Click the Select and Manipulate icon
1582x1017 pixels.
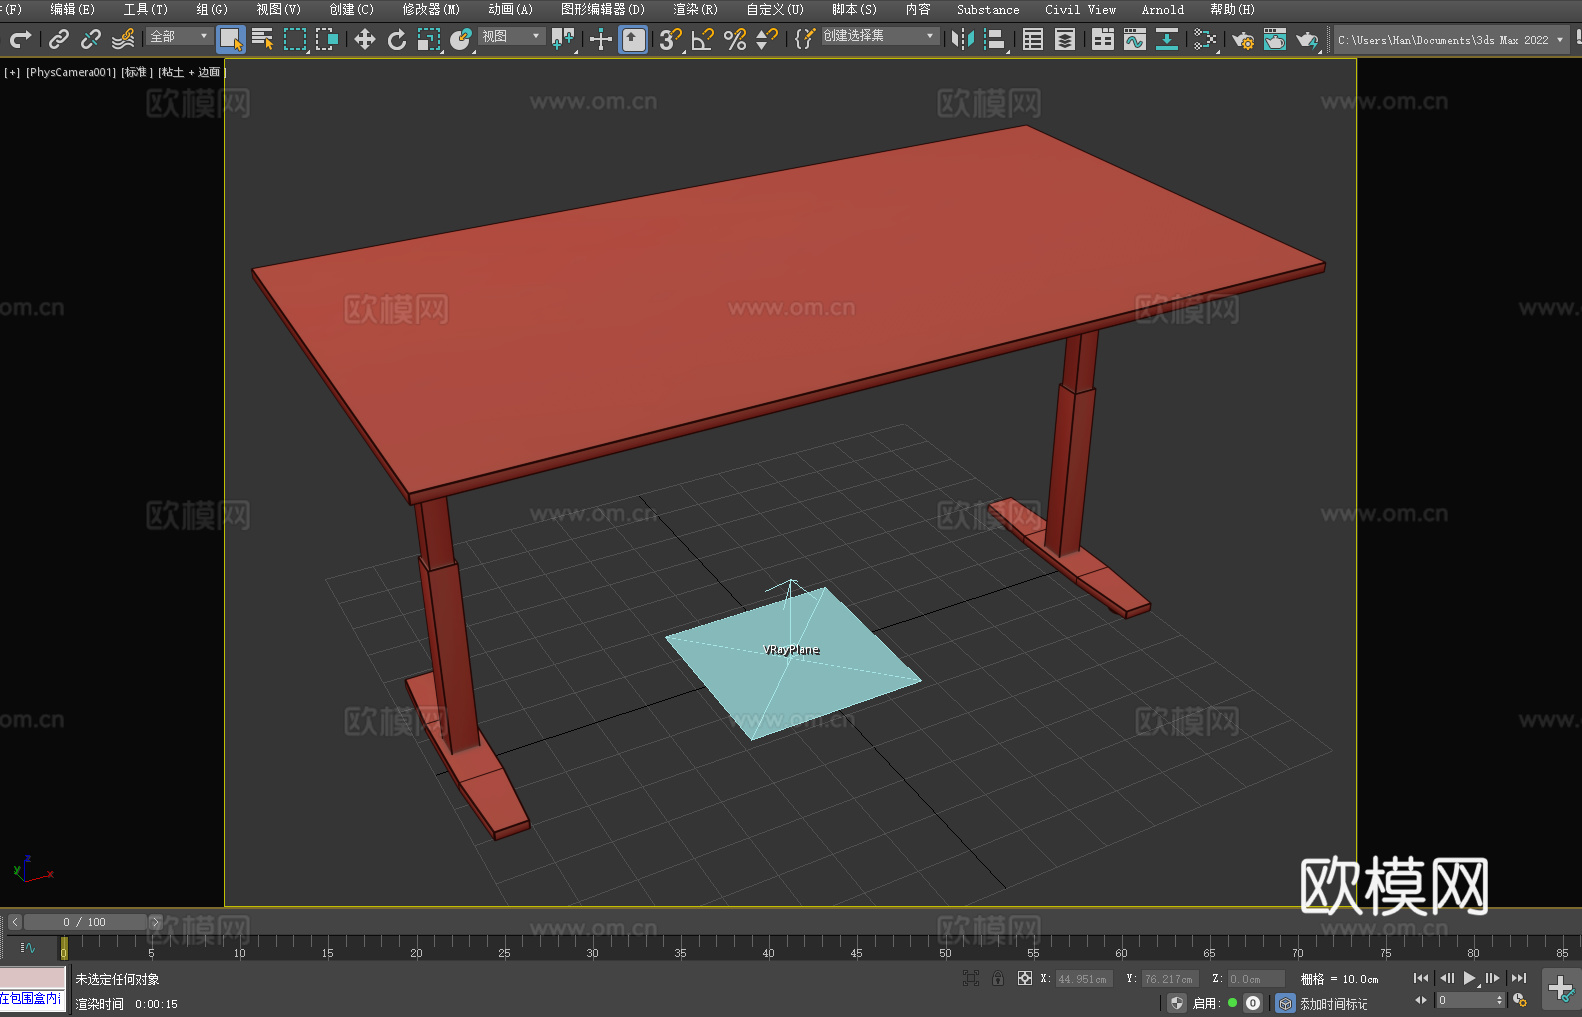600,39
